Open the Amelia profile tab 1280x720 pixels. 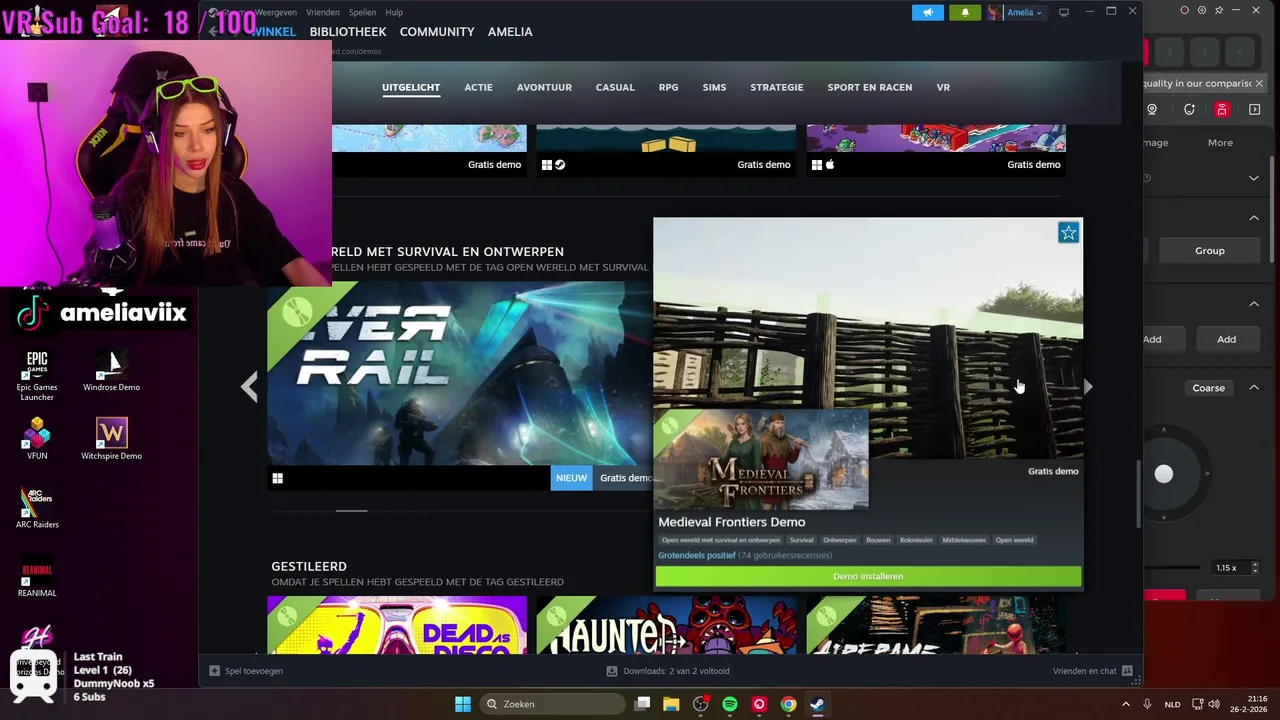[510, 32]
